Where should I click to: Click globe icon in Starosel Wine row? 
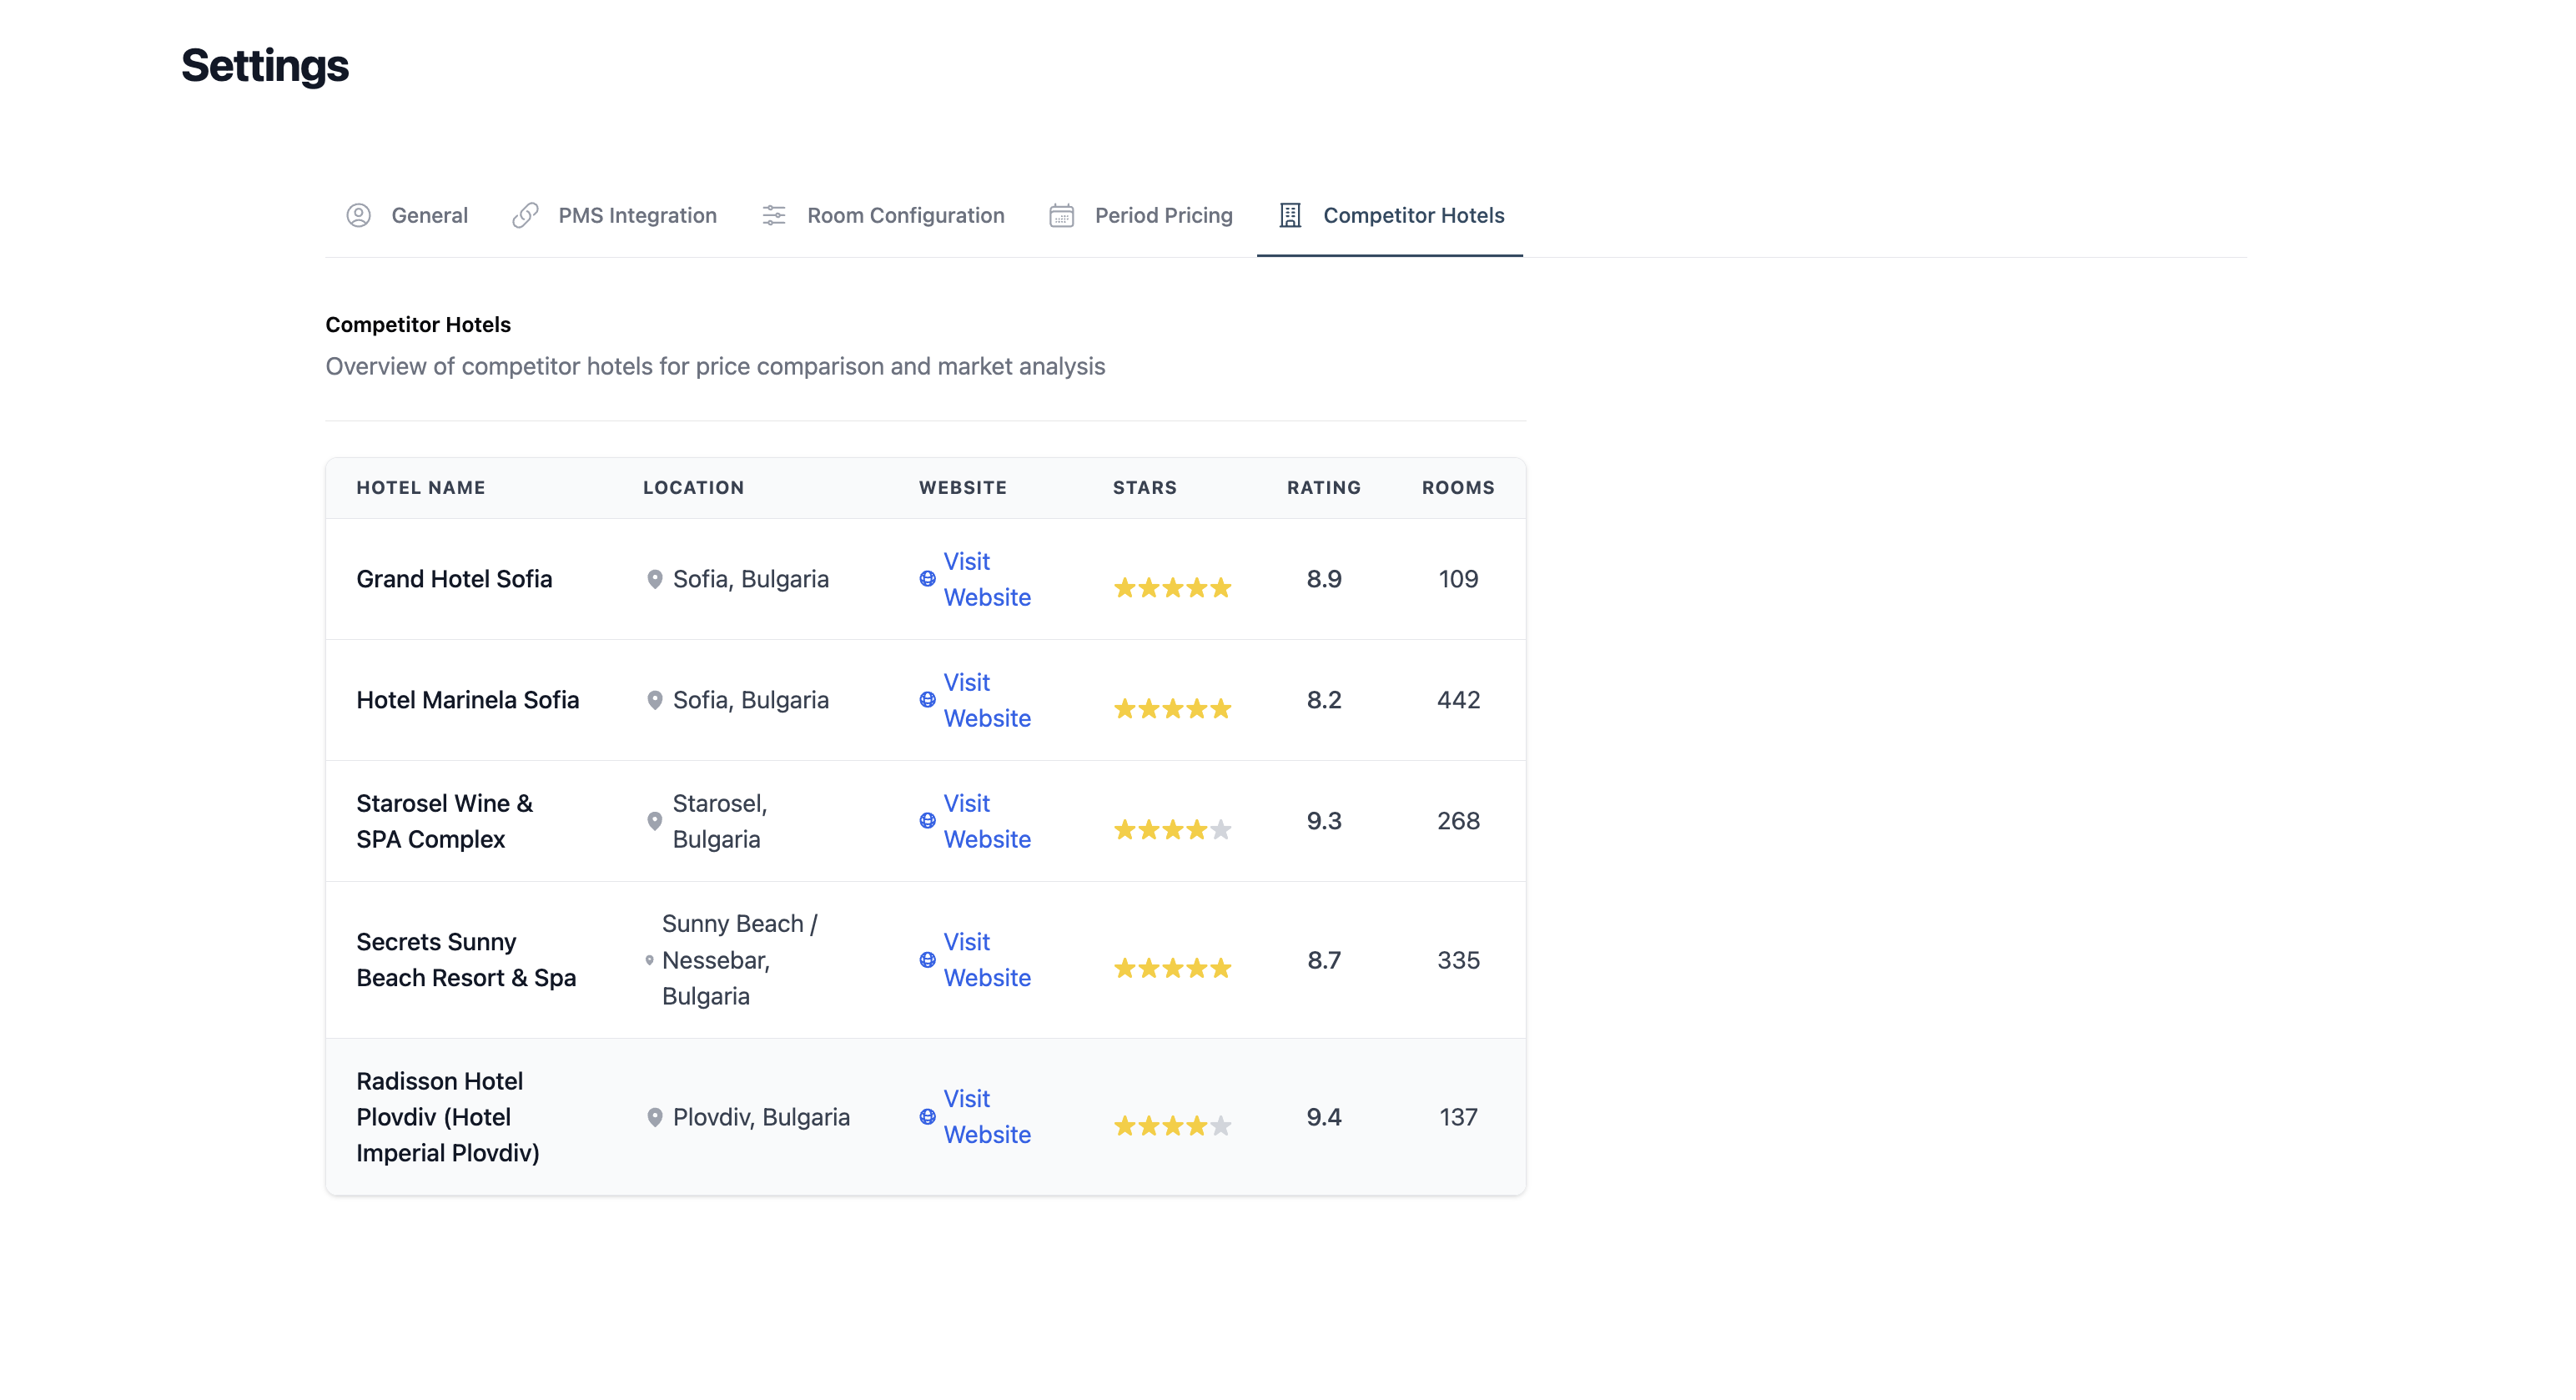click(x=927, y=821)
